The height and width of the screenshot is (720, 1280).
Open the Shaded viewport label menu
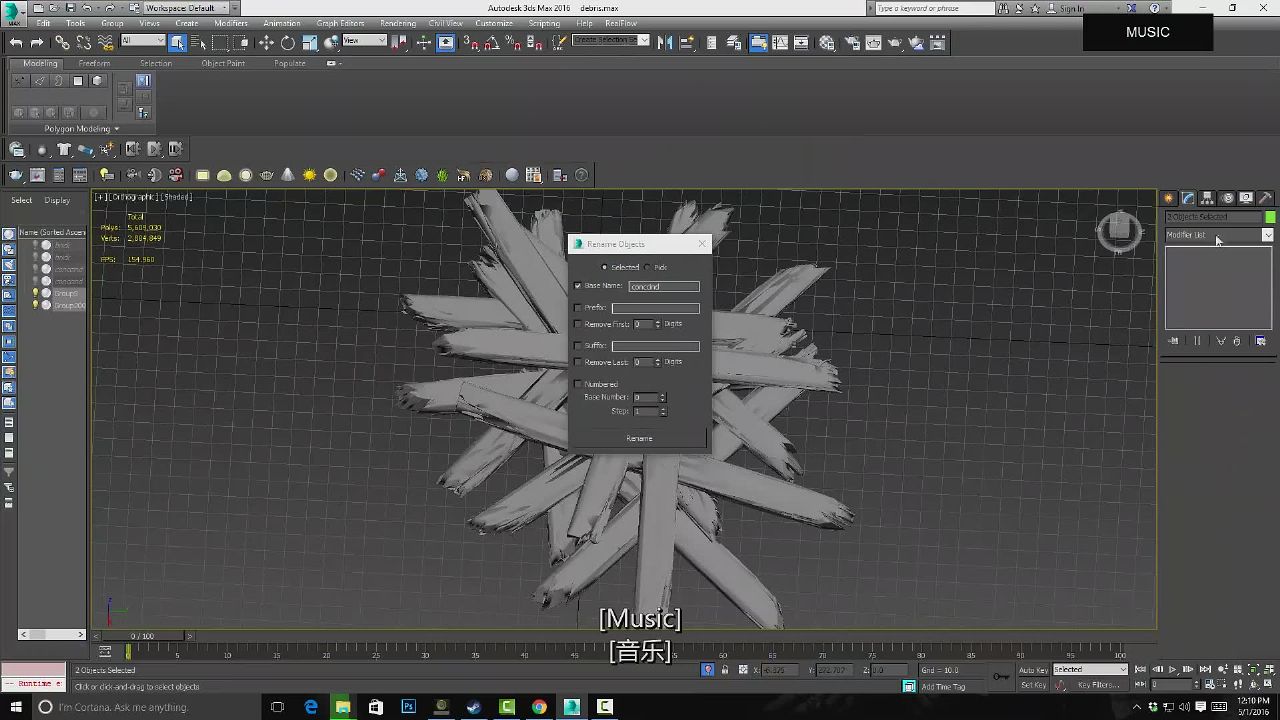(x=176, y=197)
